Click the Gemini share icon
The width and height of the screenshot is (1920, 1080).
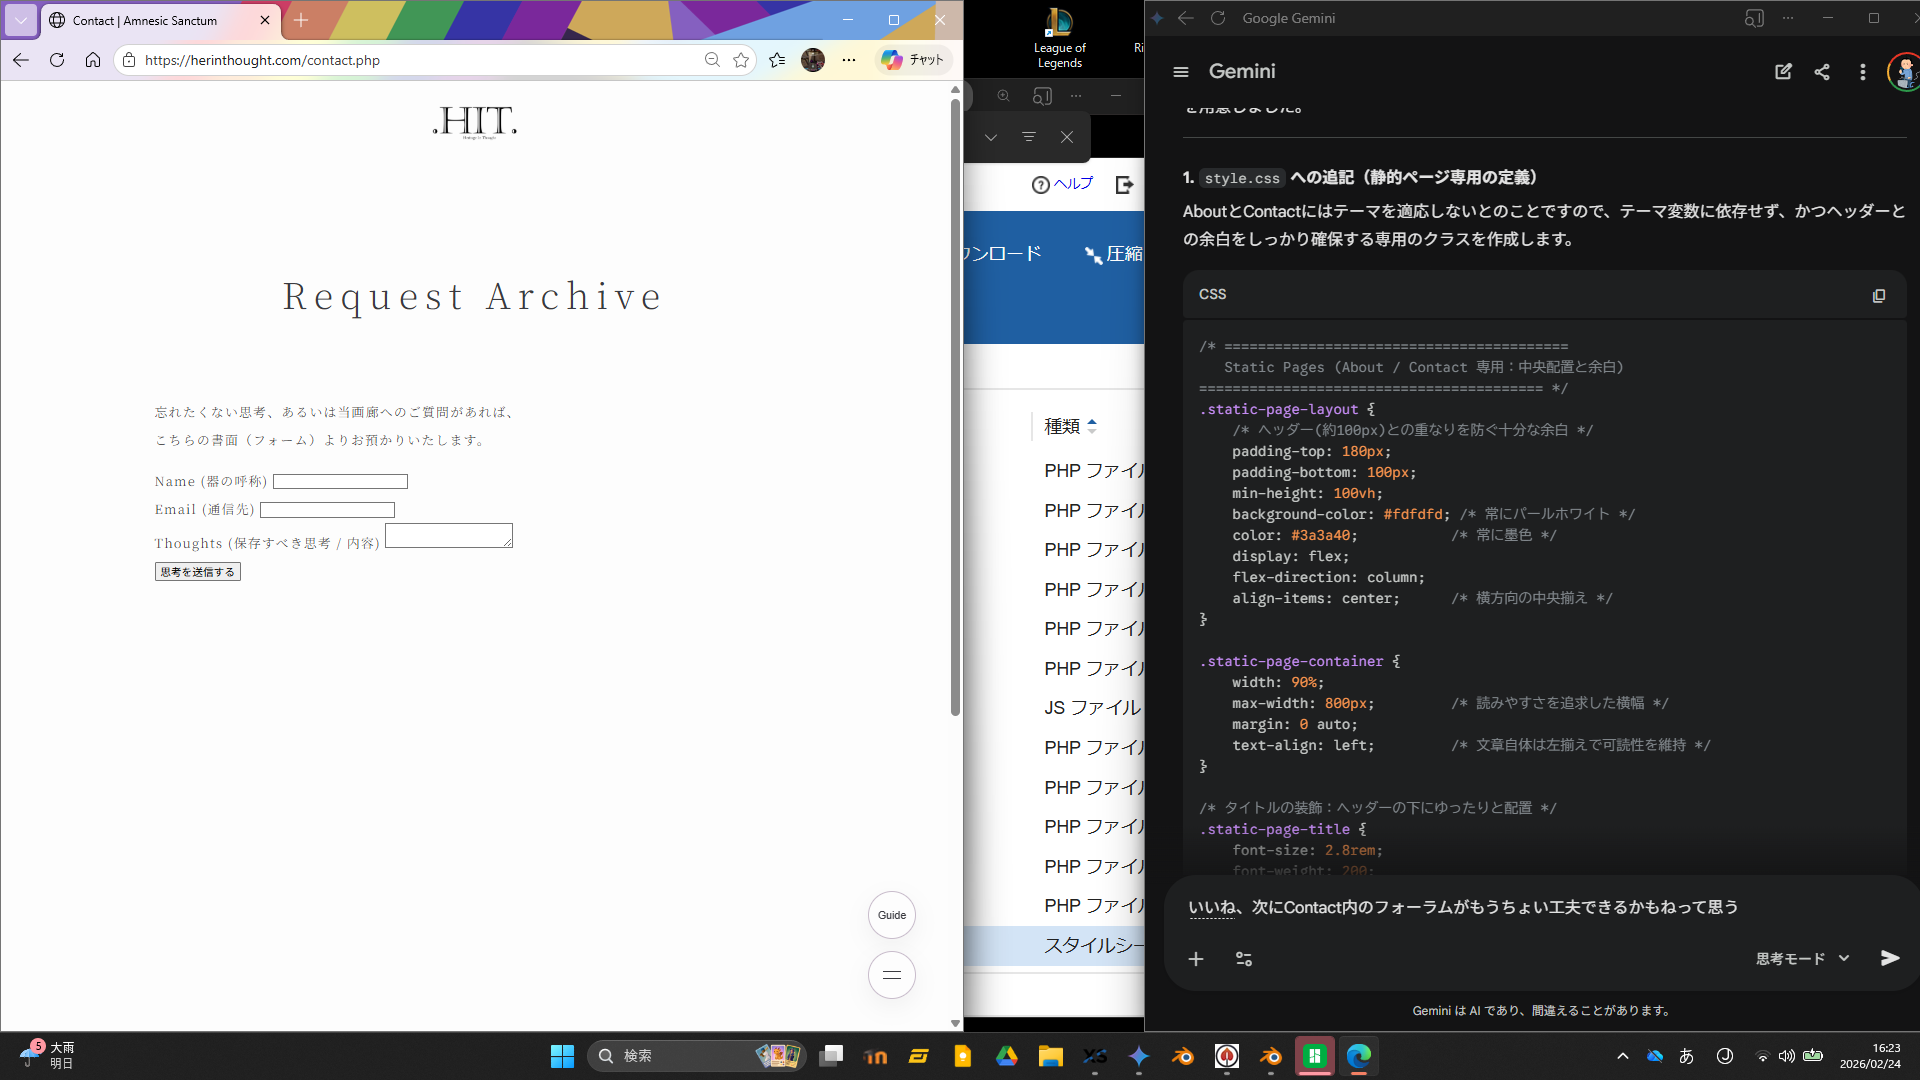point(1822,72)
